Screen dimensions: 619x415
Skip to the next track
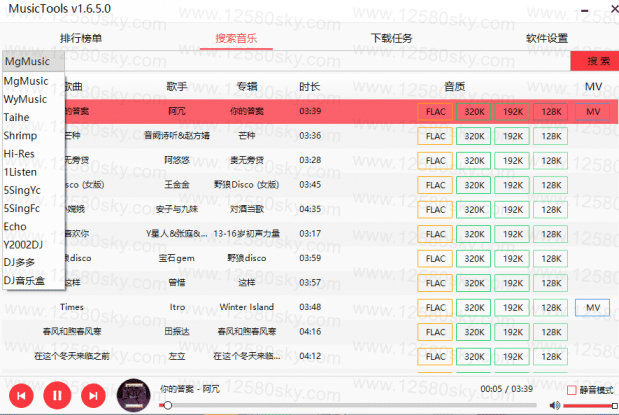coord(93,395)
